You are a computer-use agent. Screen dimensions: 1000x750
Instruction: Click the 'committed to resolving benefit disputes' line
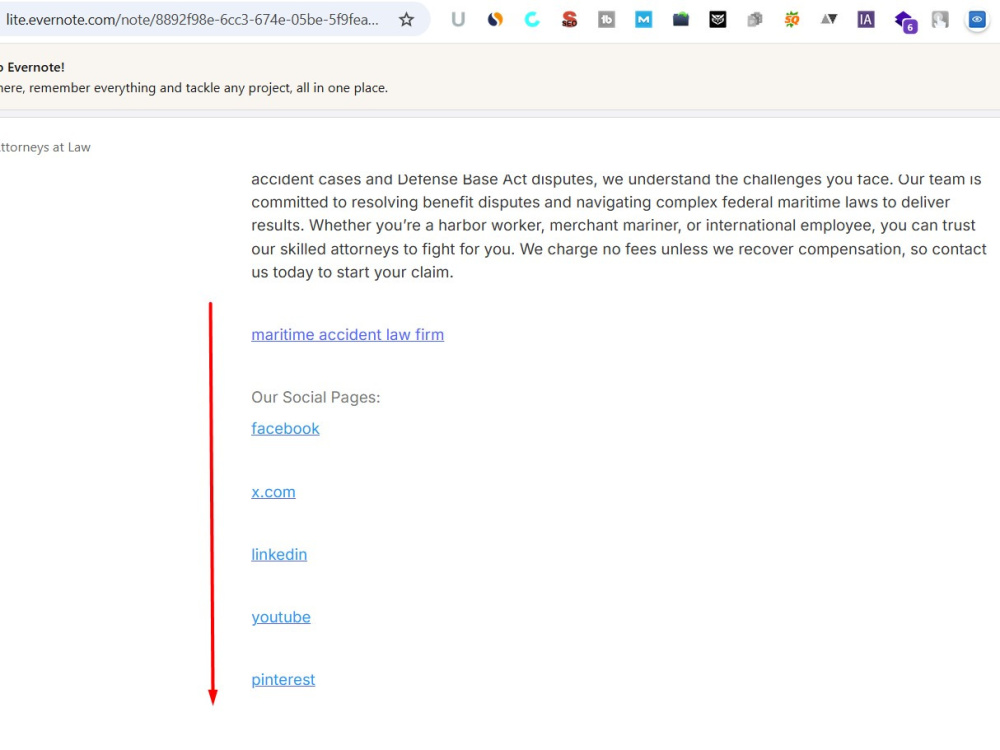coord(600,202)
